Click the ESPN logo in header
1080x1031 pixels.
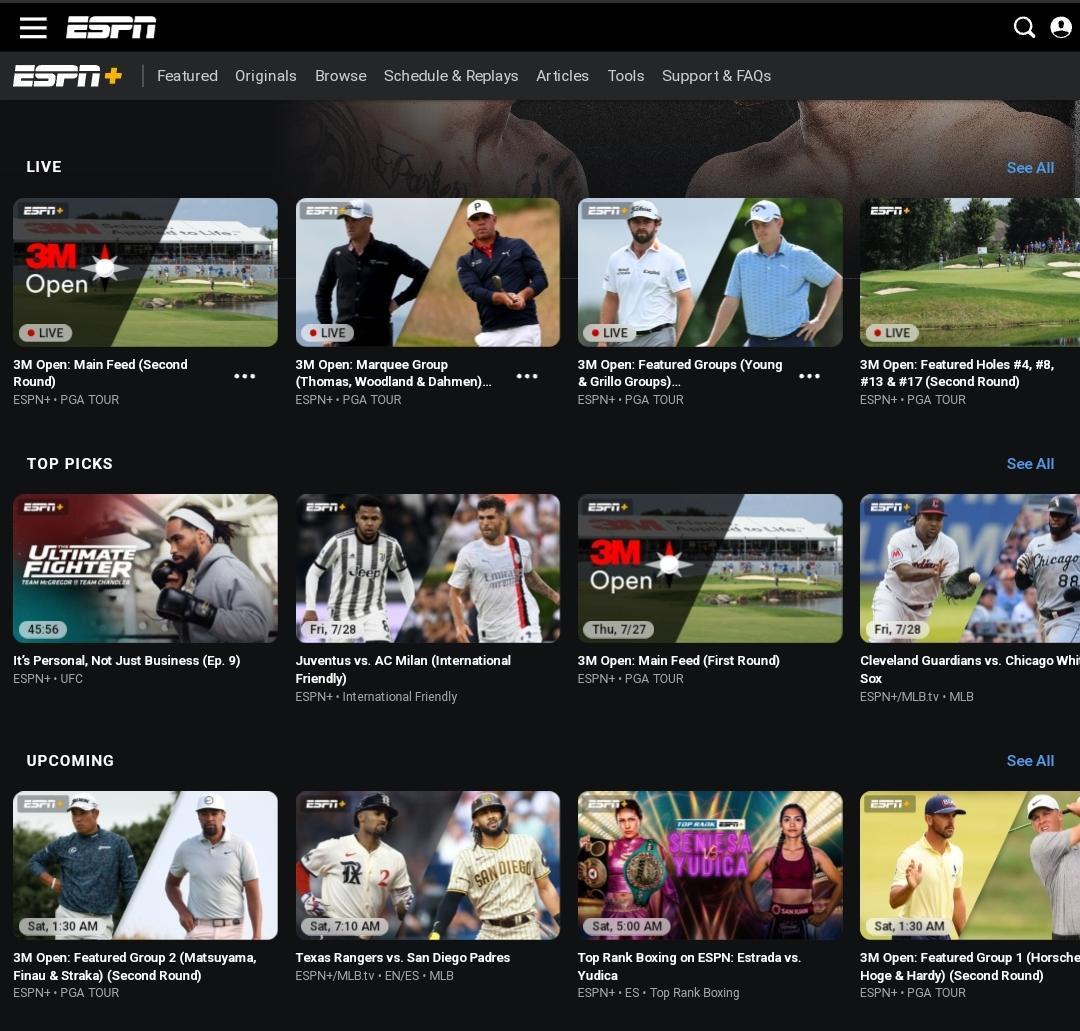pos(111,28)
